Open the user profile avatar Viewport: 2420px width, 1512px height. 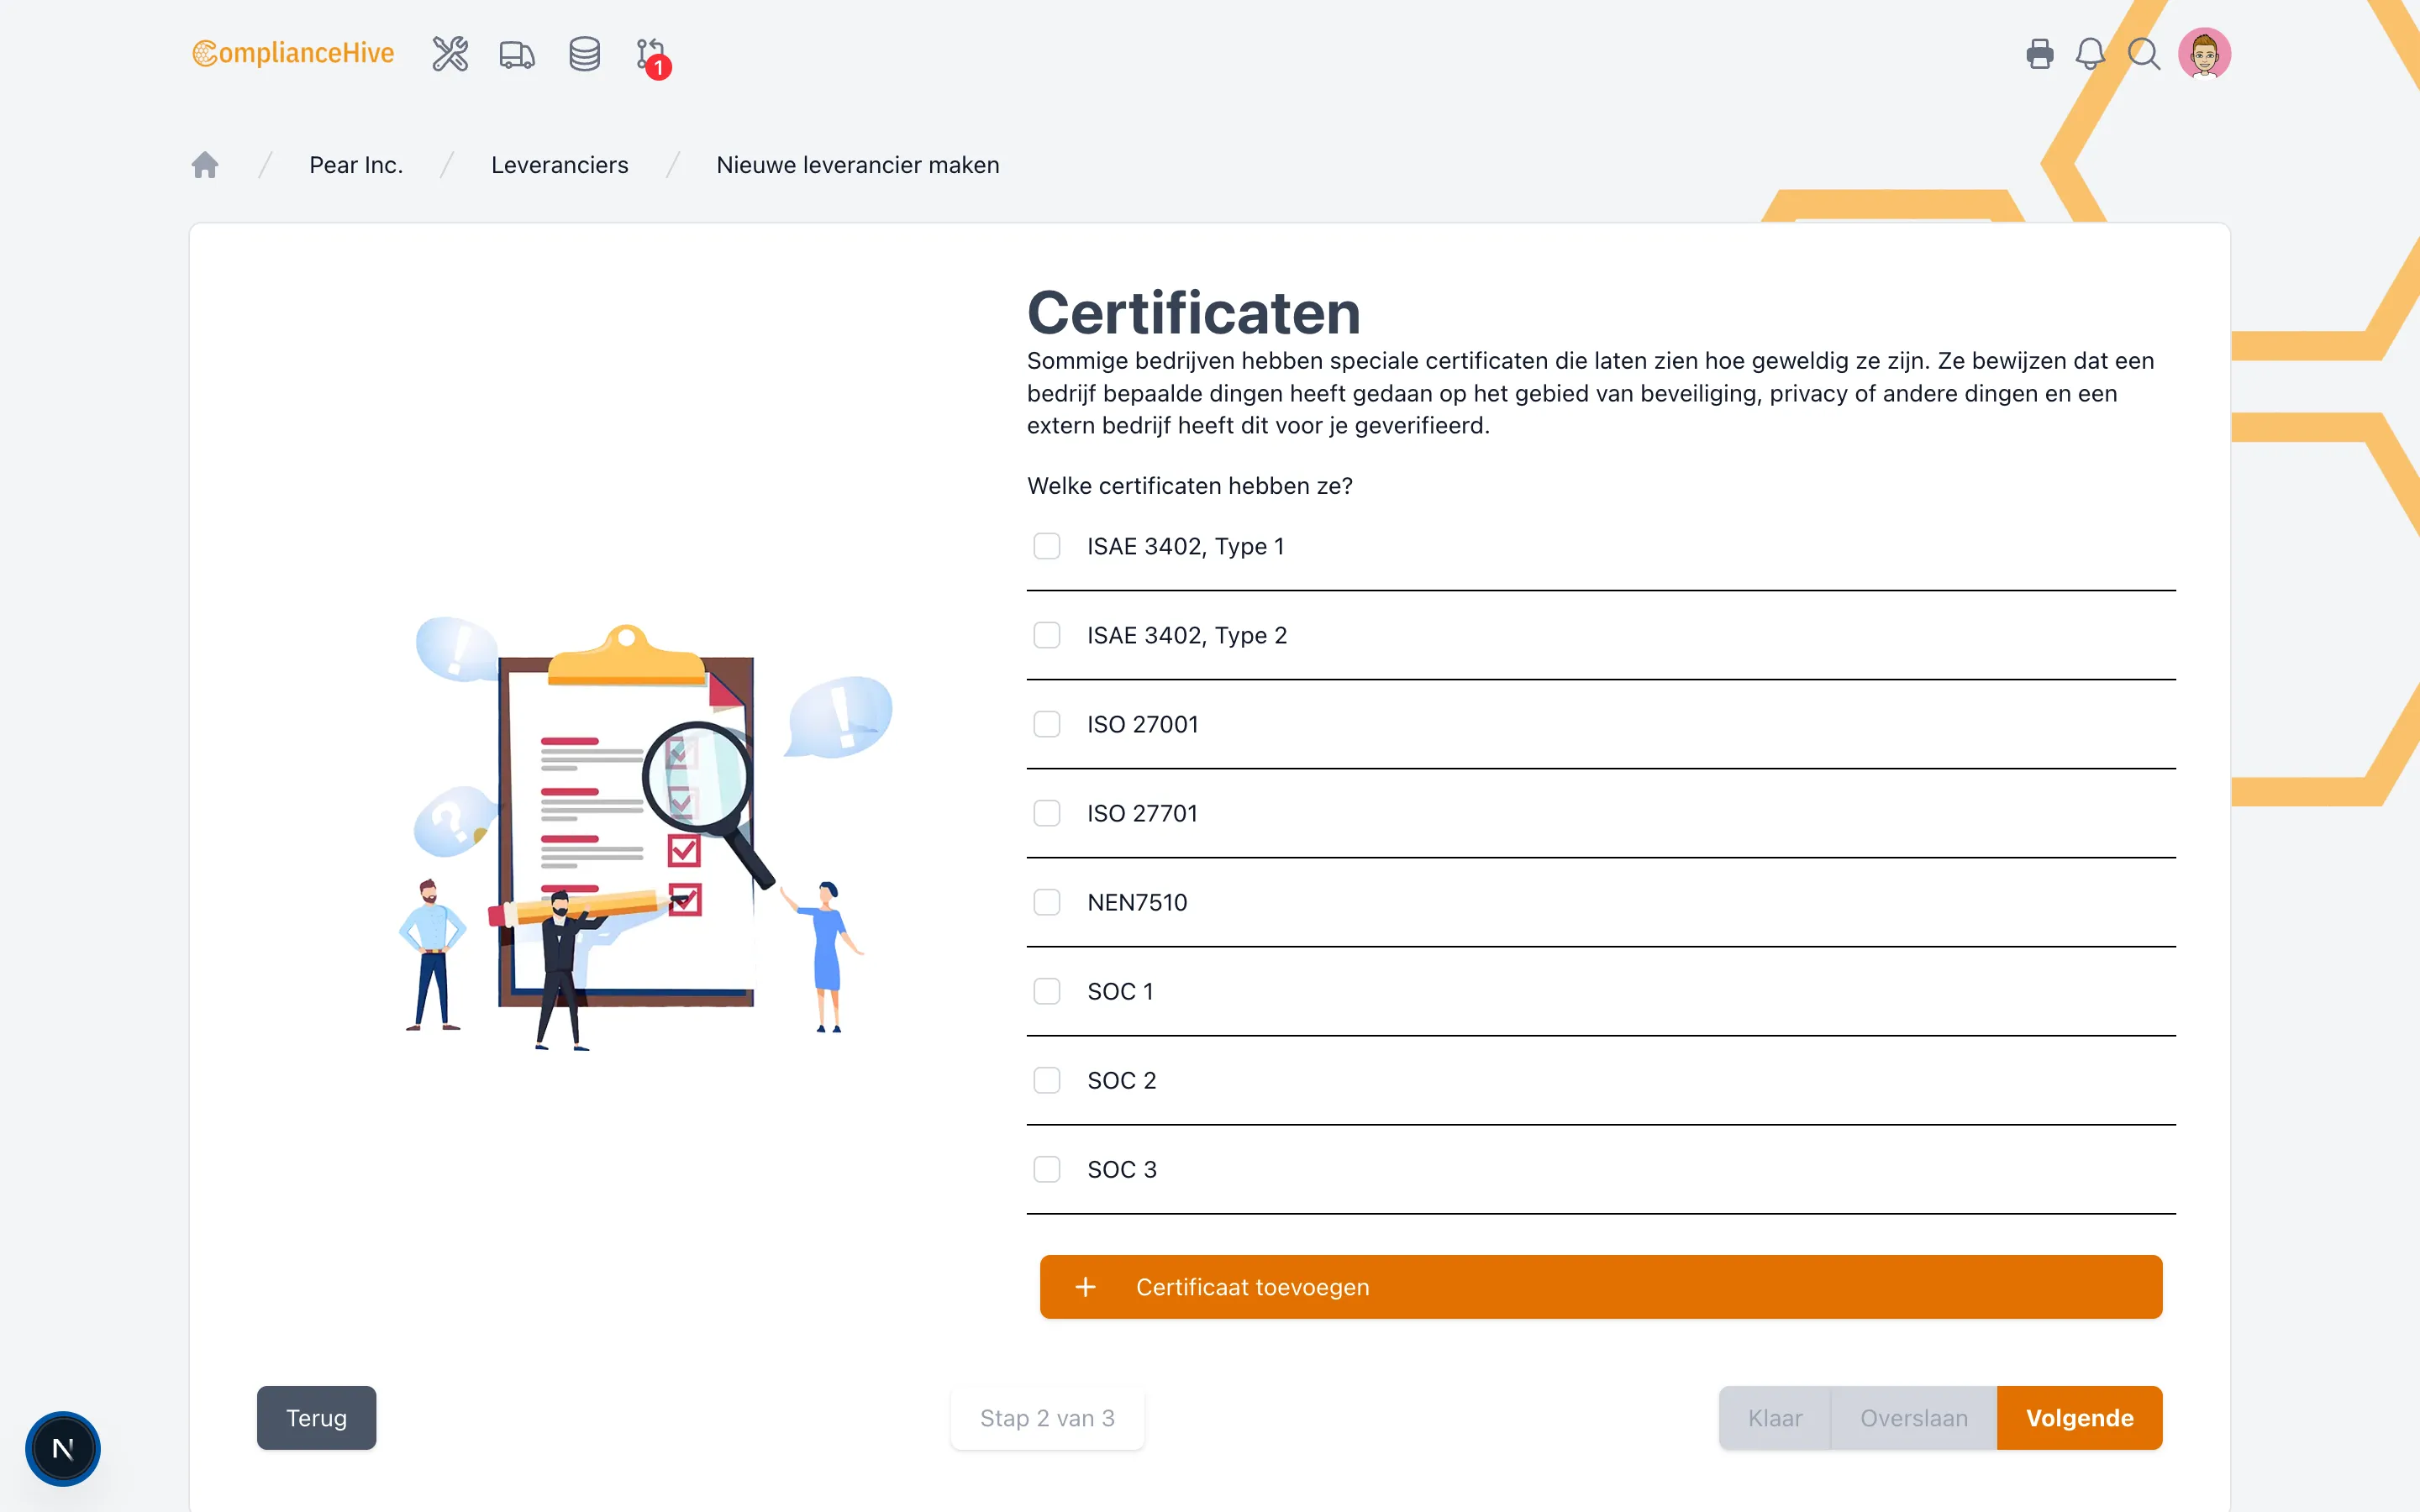(2204, 53)
